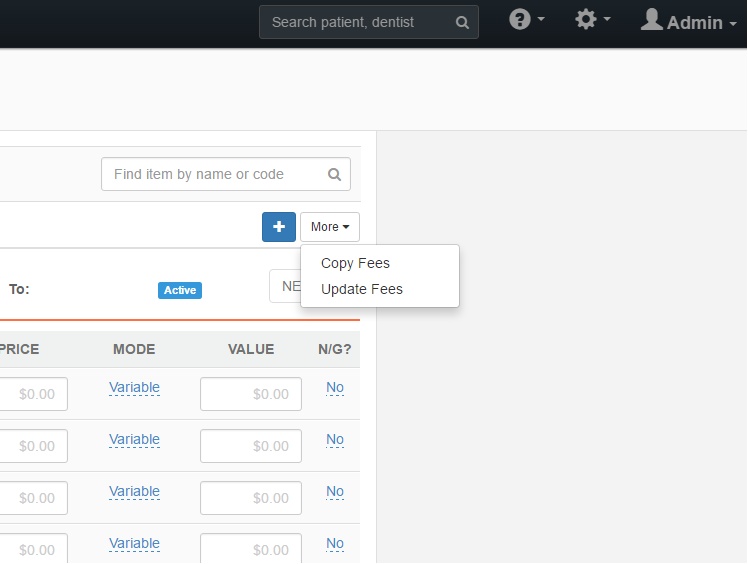Open the settings gear menu
The image size is (748, 564).
(x=586, y=20)
